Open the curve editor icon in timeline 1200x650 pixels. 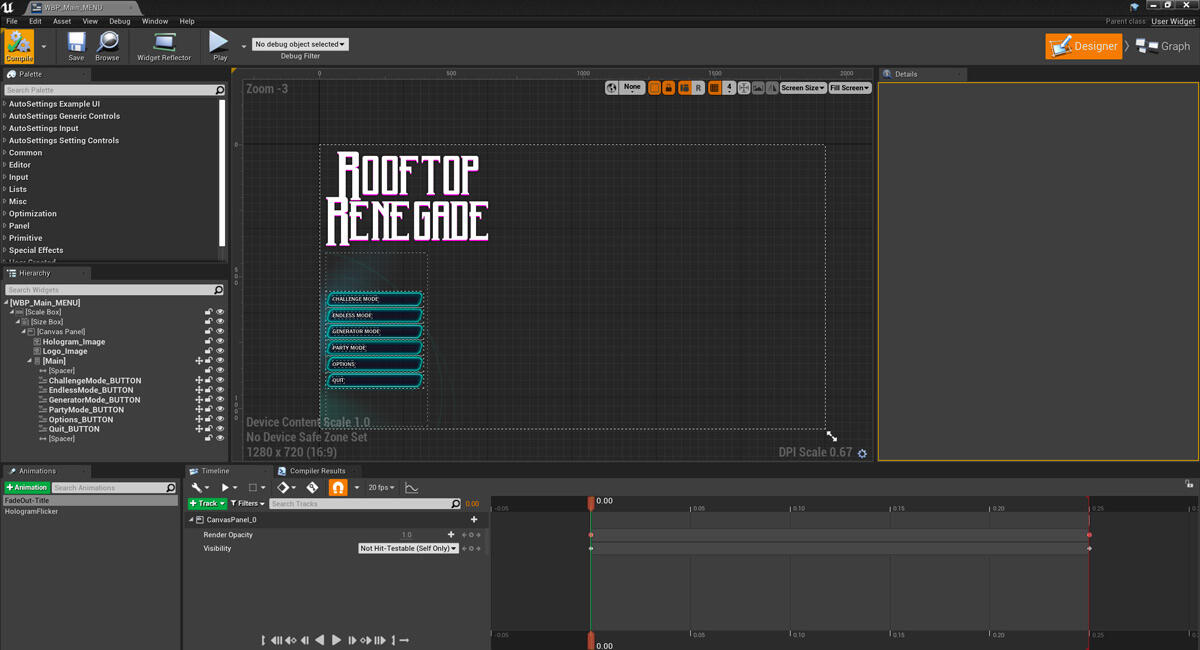(412, 488)
